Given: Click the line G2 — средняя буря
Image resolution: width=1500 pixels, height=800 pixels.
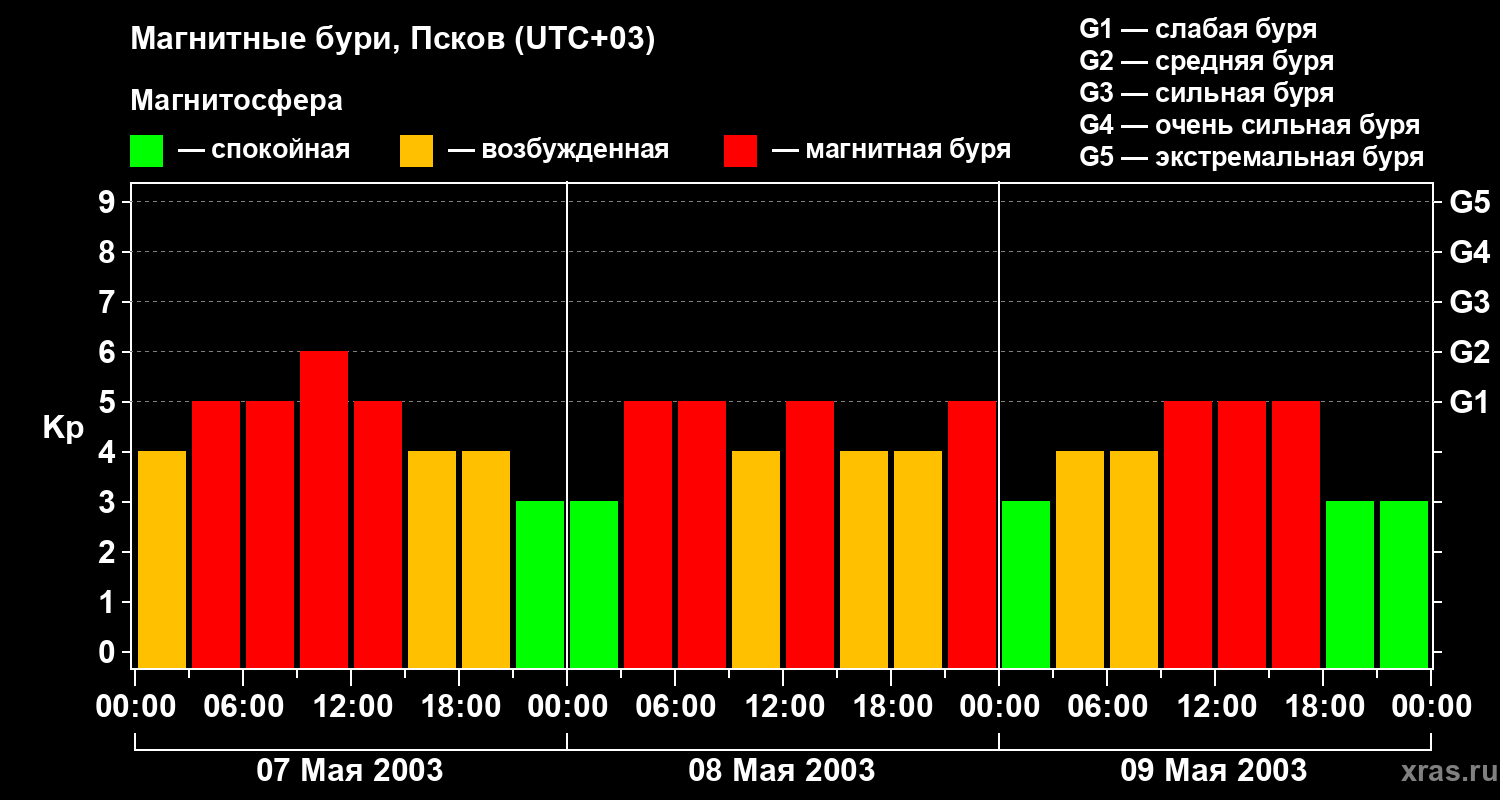Looking at the screenshot, I should coord(1207,61).
